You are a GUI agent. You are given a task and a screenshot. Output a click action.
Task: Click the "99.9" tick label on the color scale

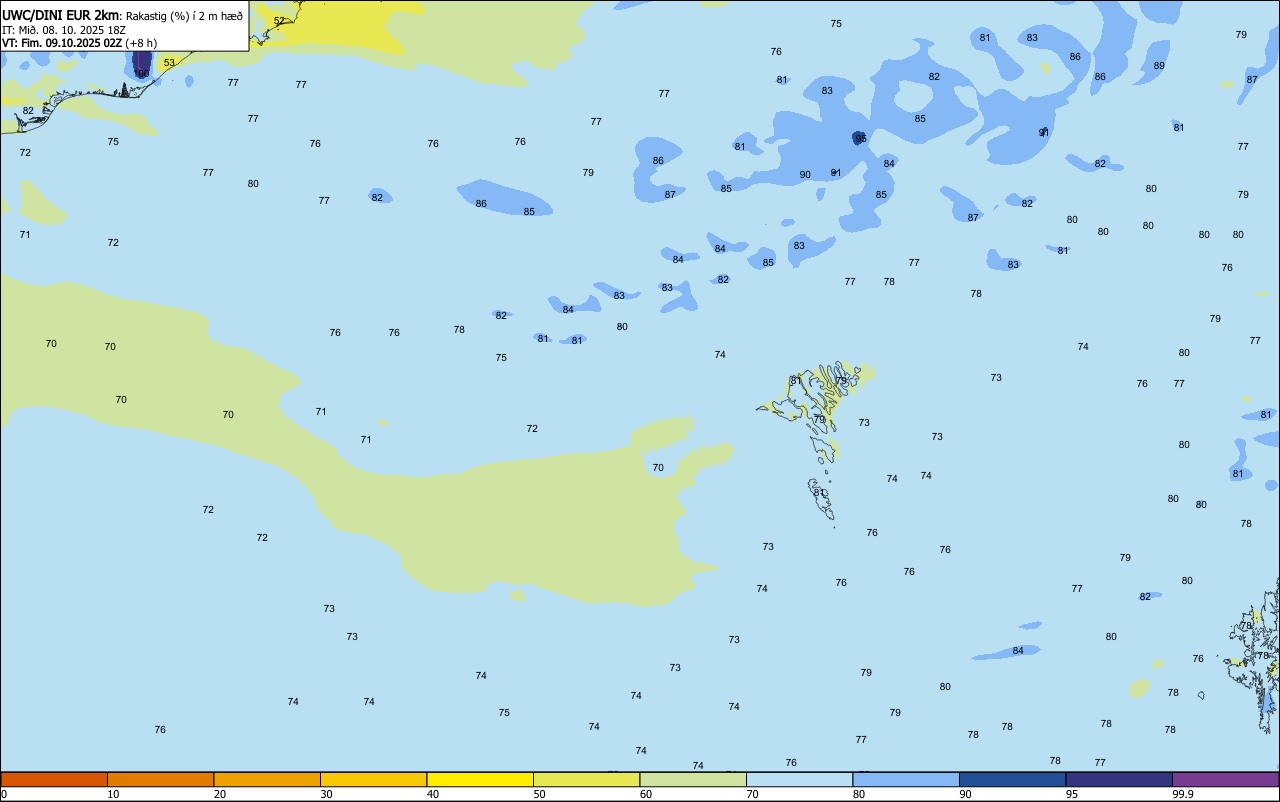click(x=1184, y=794)
